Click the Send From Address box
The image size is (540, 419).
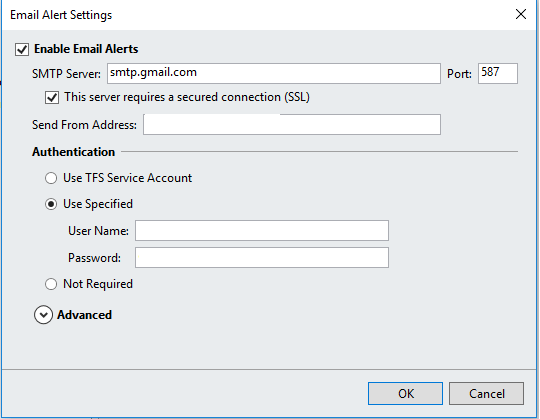pos(292,125)
